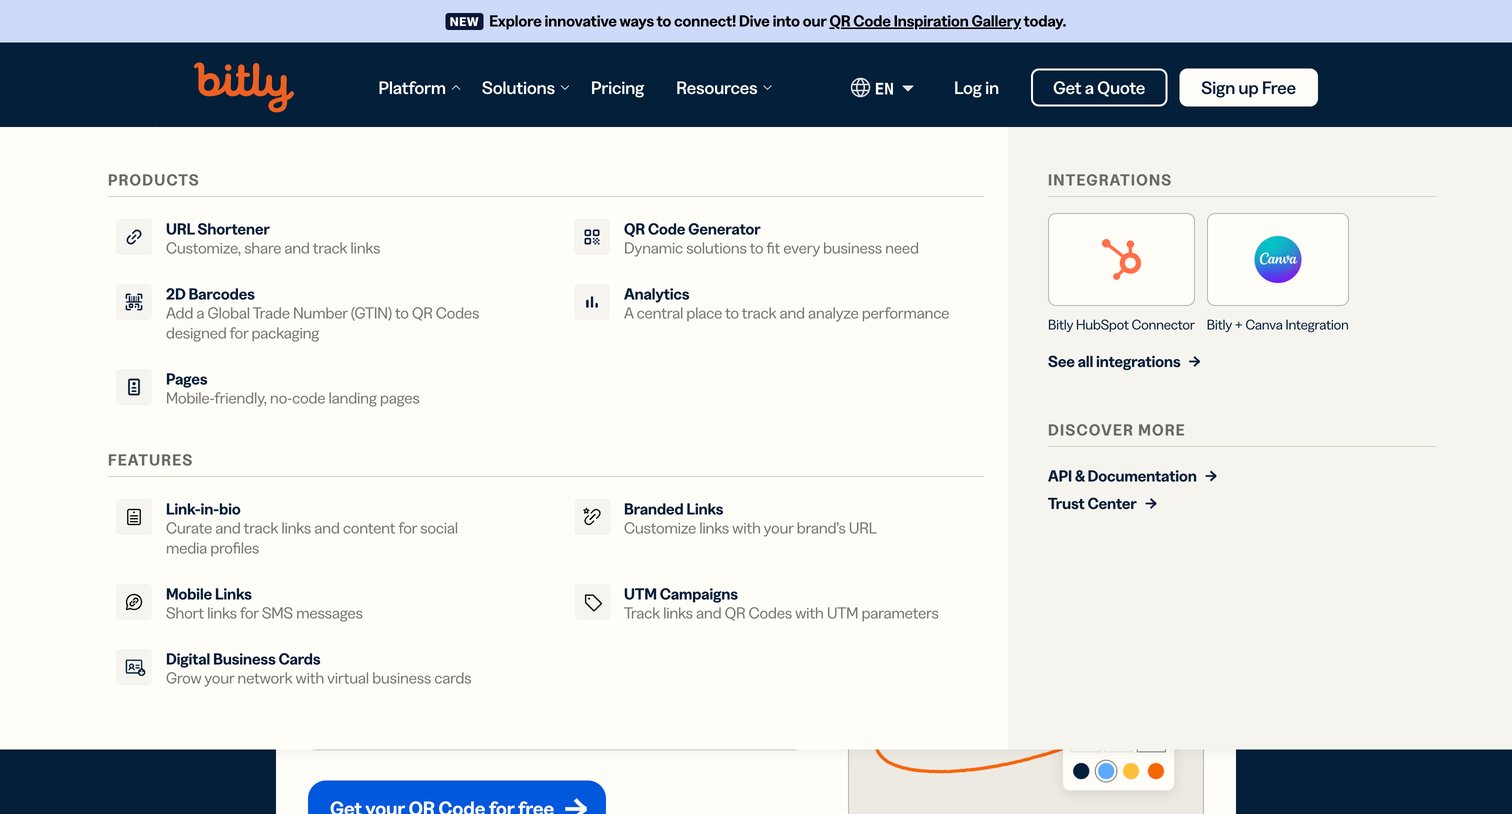Click Log in
This screenshot has width=1512, height=814.
coord(976,88)
